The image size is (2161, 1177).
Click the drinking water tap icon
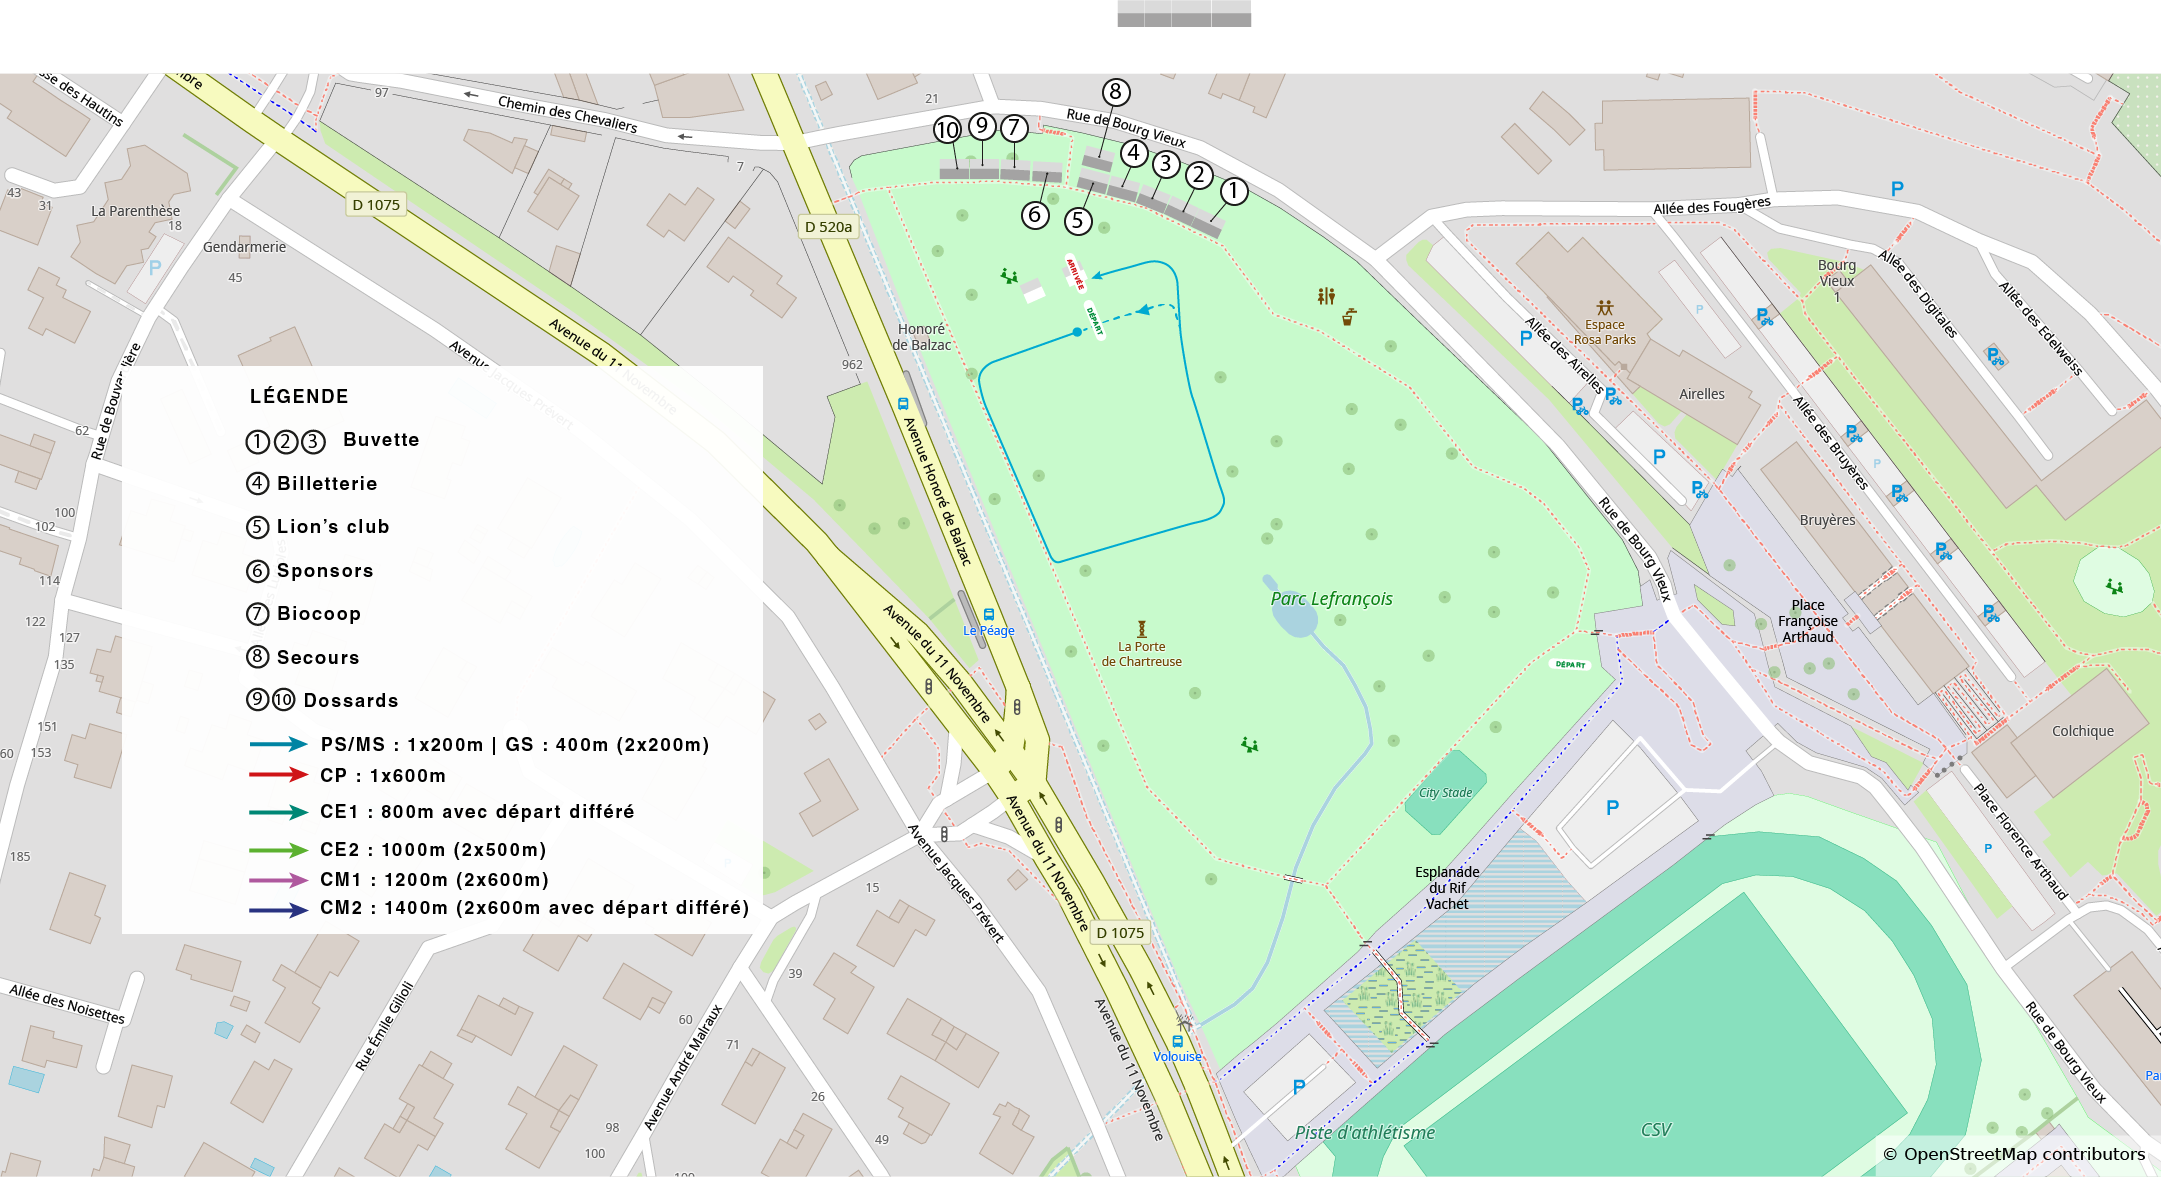click(x=1349, y=317)
